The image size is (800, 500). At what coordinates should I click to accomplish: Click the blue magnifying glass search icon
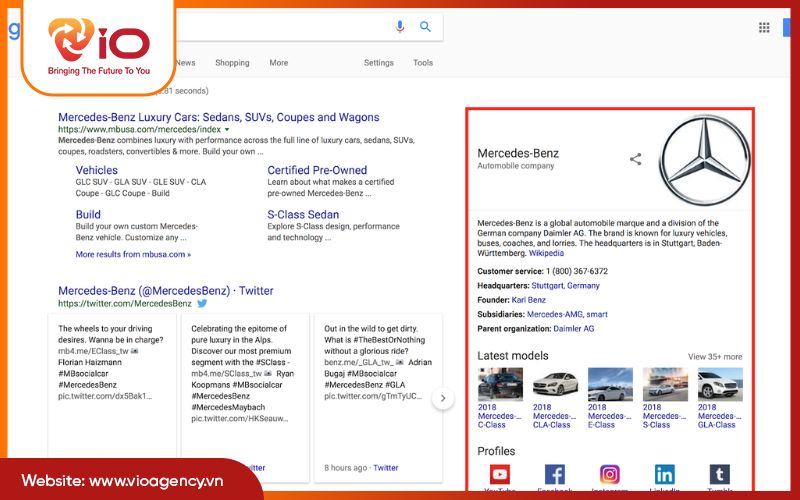[425, 27]
